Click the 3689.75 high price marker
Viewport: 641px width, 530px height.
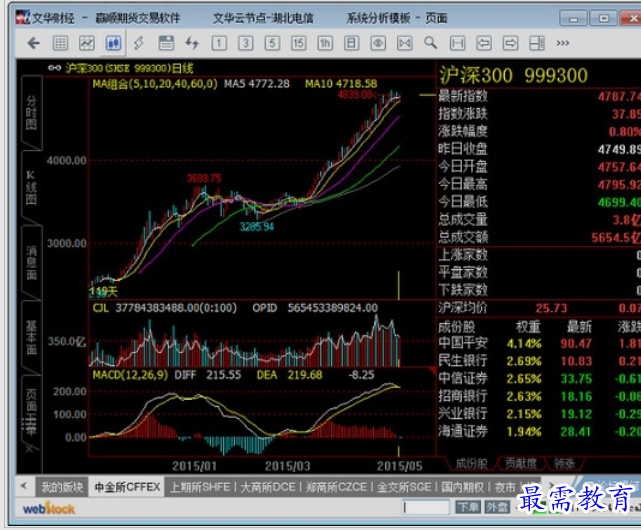tap(204, 178)
